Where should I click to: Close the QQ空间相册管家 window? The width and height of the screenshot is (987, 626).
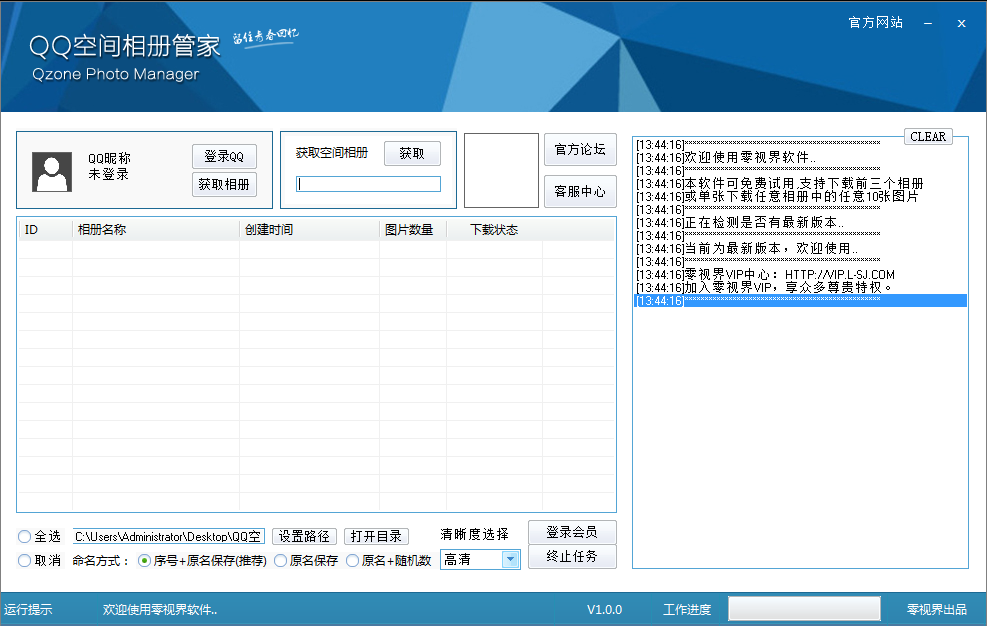(961, 23)
